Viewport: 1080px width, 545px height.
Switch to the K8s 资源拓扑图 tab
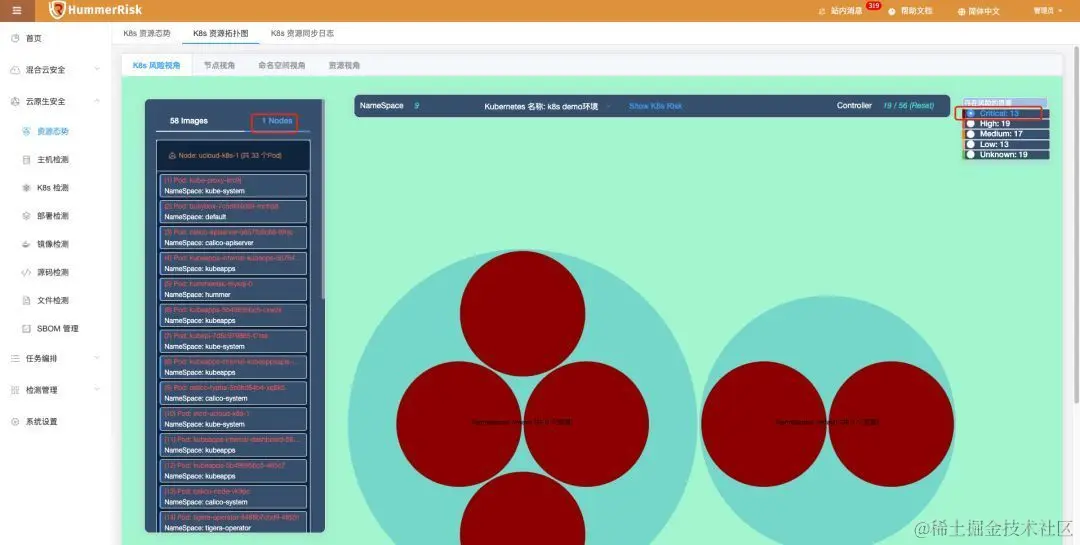click(x=220, y=33)
